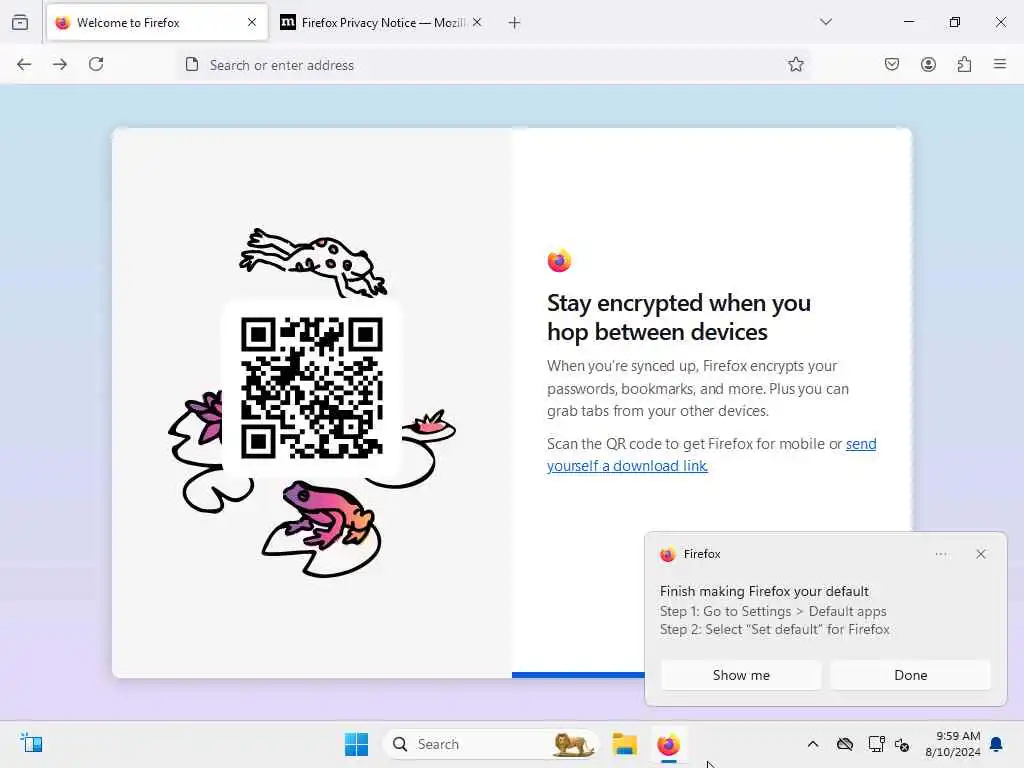1024x768 pixels.
Task: Go forward one page
Action: click(x=60, y=64)
